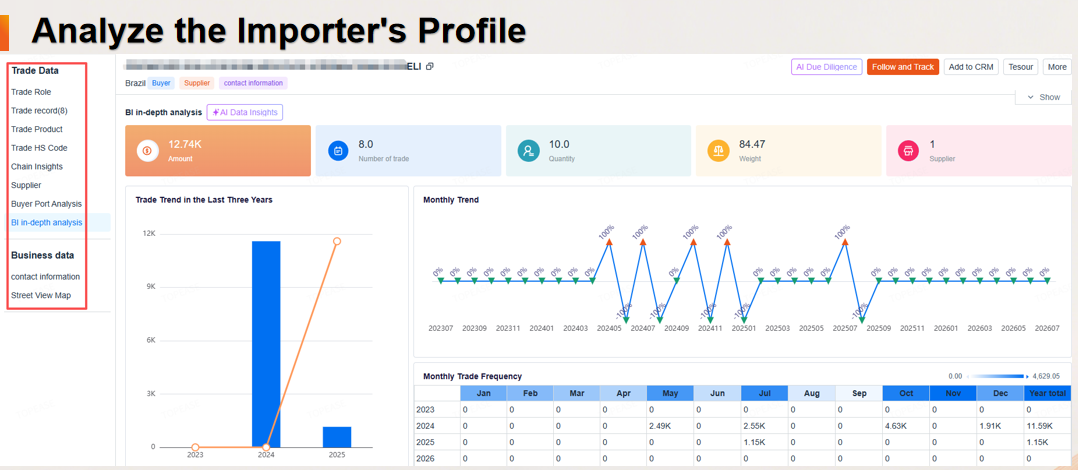Click the 202507 label on monthly trend axis

[x=844, y=328]
